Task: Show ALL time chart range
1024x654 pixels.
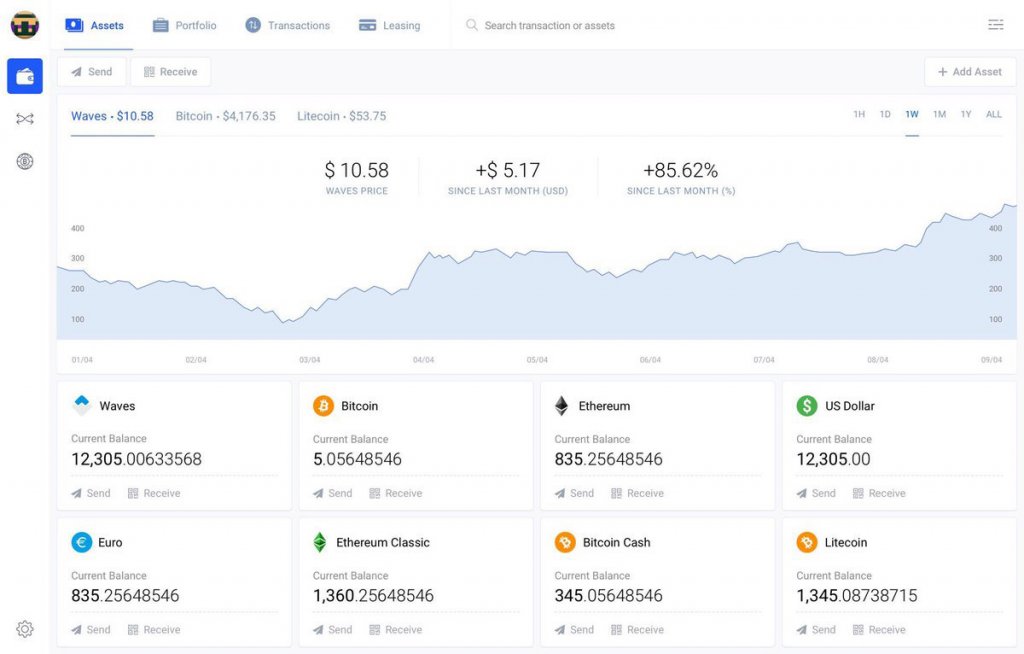Action: click(993, 115)
